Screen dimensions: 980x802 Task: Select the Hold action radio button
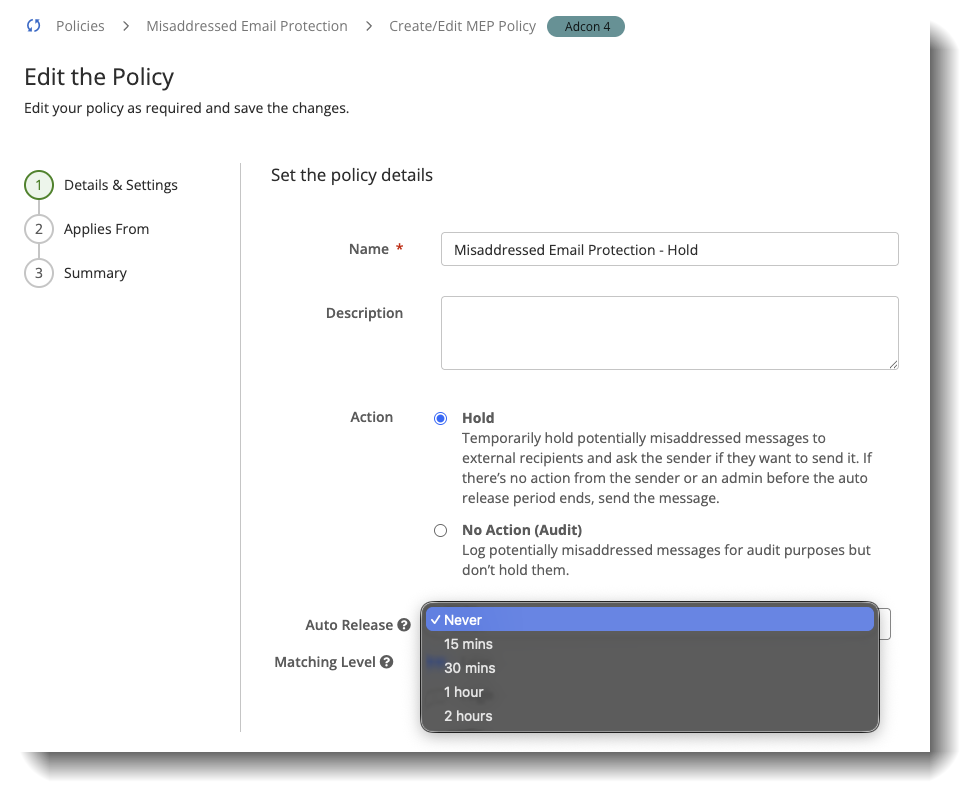pyautogui.click(x=441, y=418)
